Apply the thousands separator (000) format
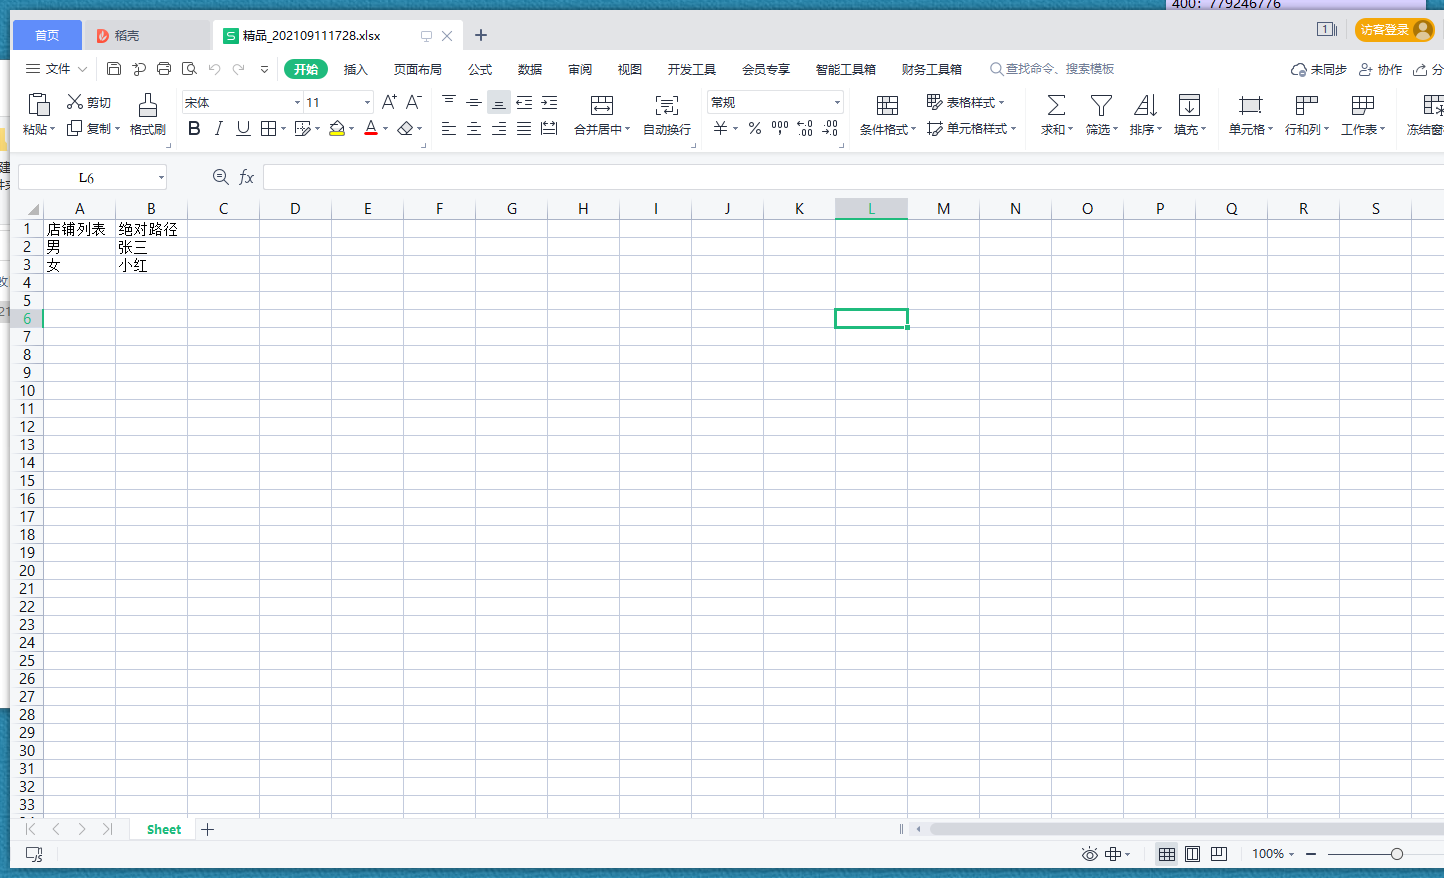This screenshot has height=878, width=1444. tap(780, 128)
